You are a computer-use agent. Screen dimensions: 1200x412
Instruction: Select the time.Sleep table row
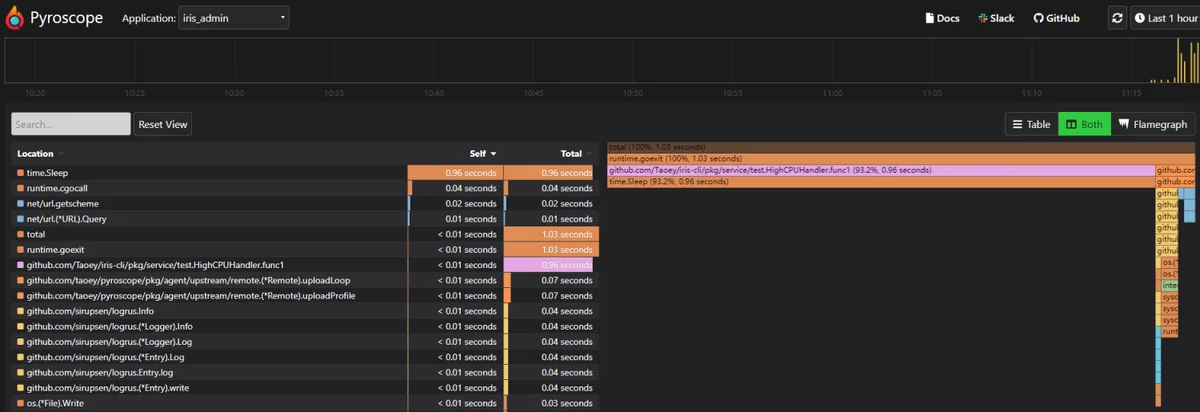(x=304, y=173)
